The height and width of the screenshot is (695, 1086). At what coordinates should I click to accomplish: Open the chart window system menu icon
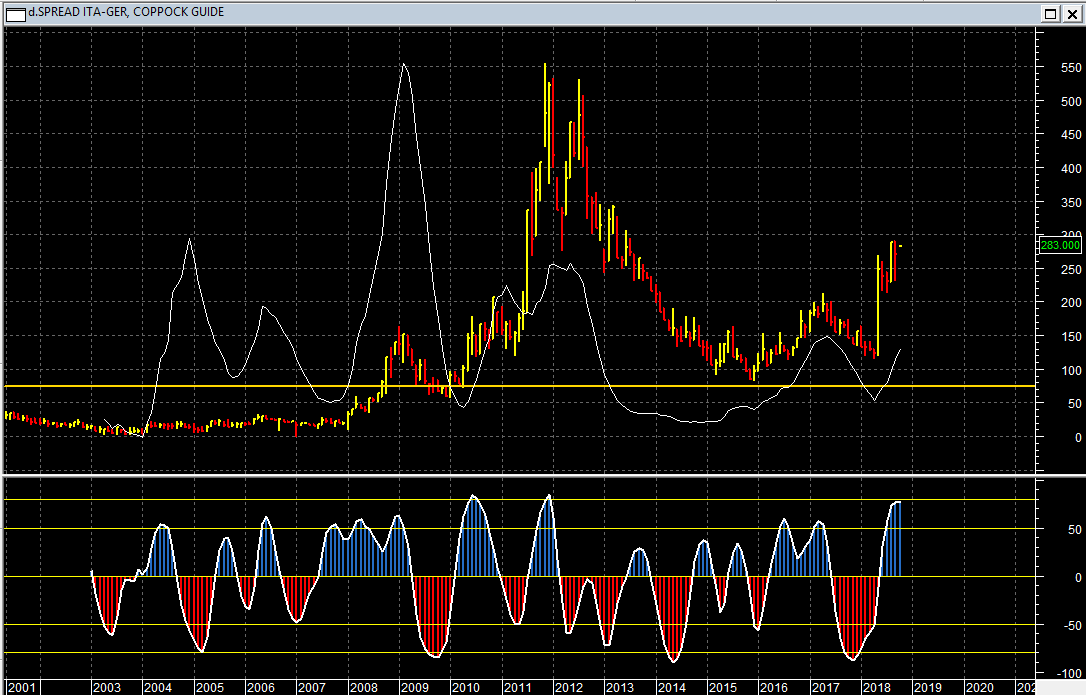tap(15, 13)
